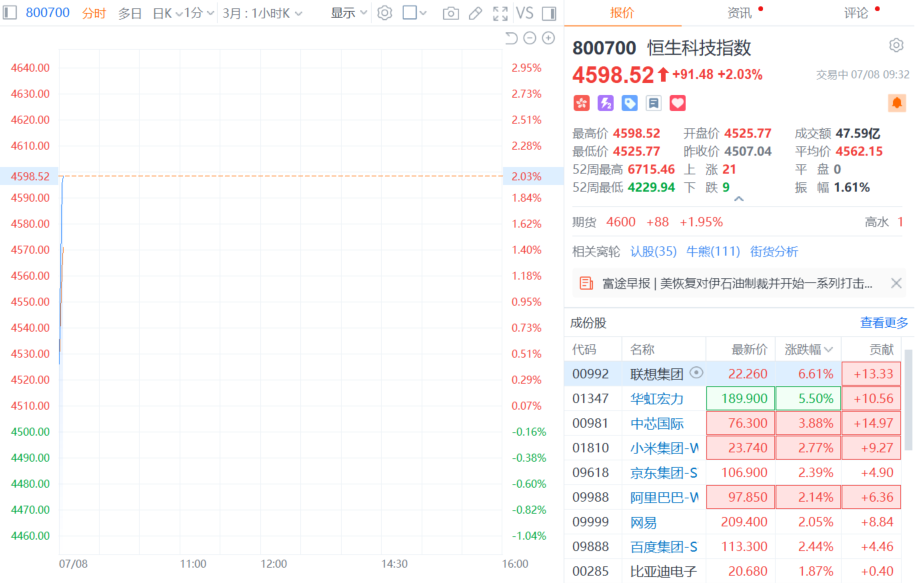Toggle the left sidebar panel icon

point(10,12)
